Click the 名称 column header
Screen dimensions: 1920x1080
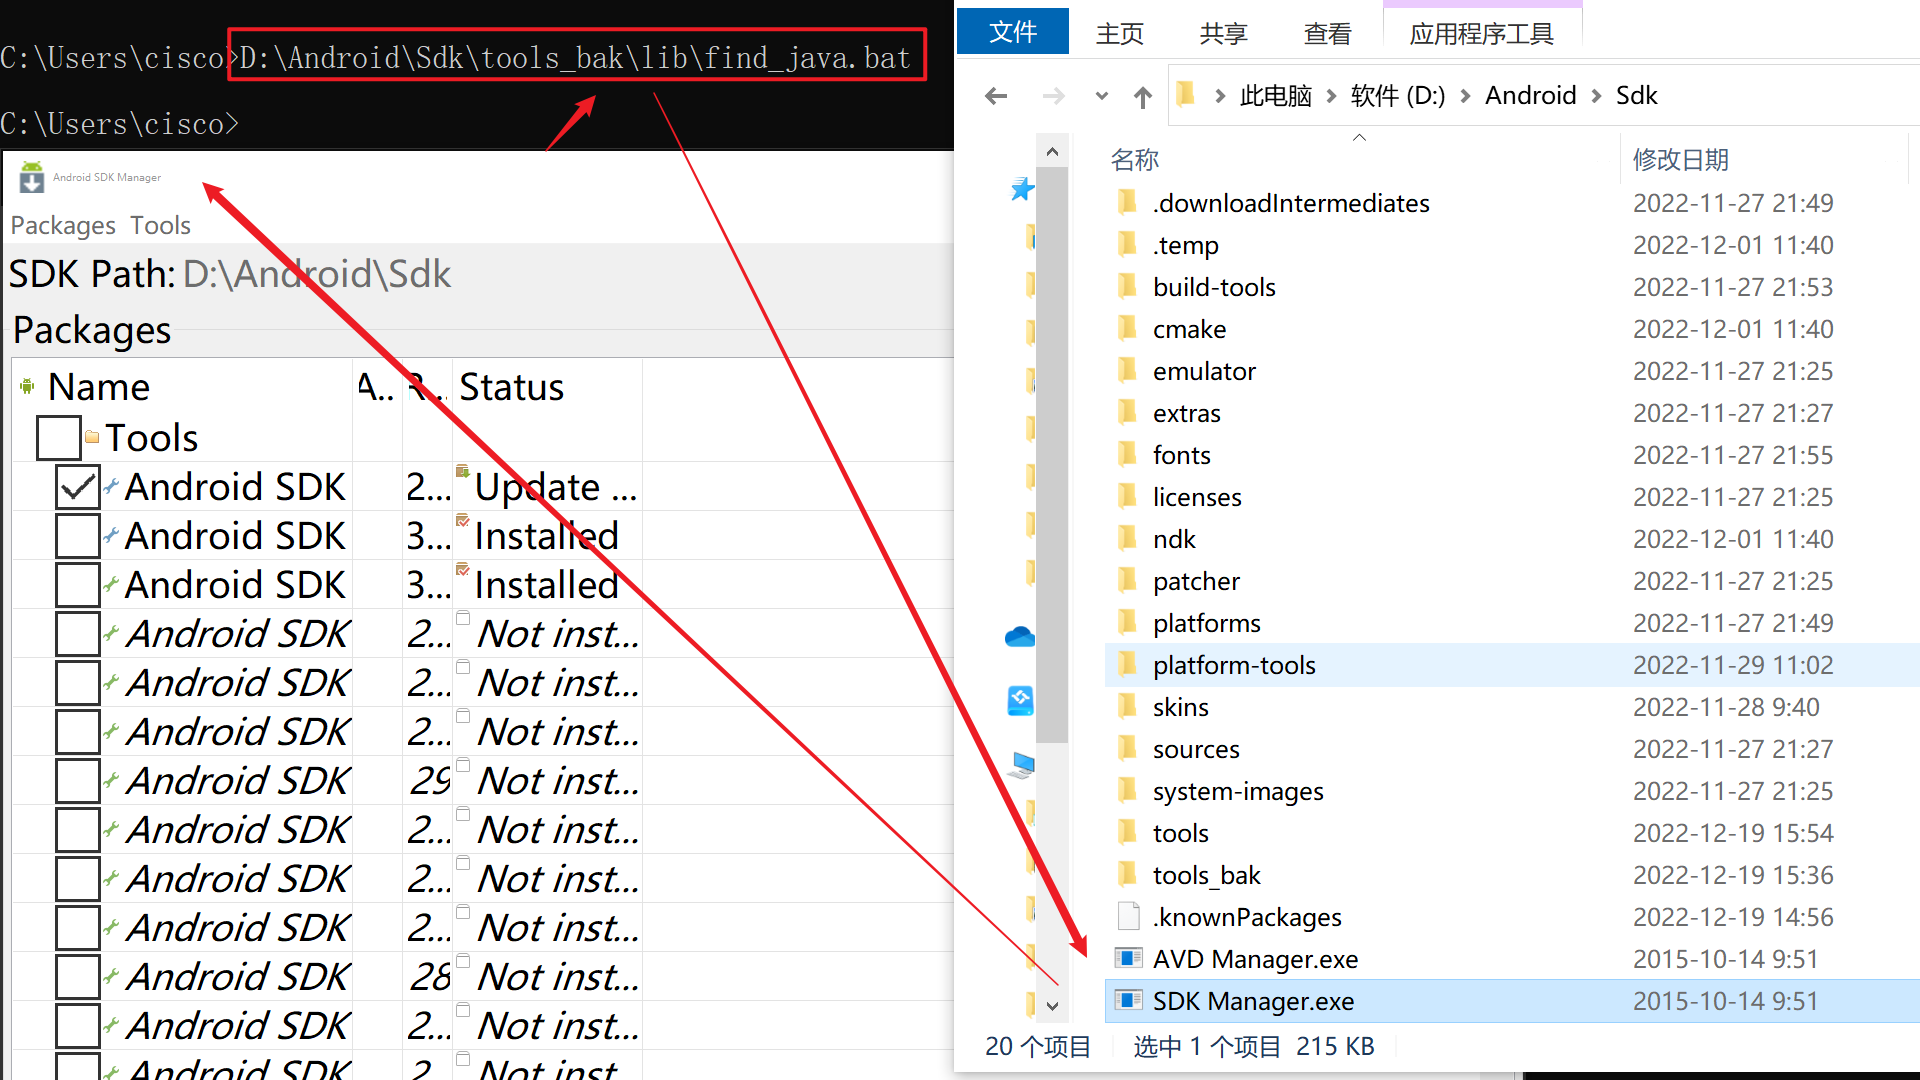click(1135, 160)
